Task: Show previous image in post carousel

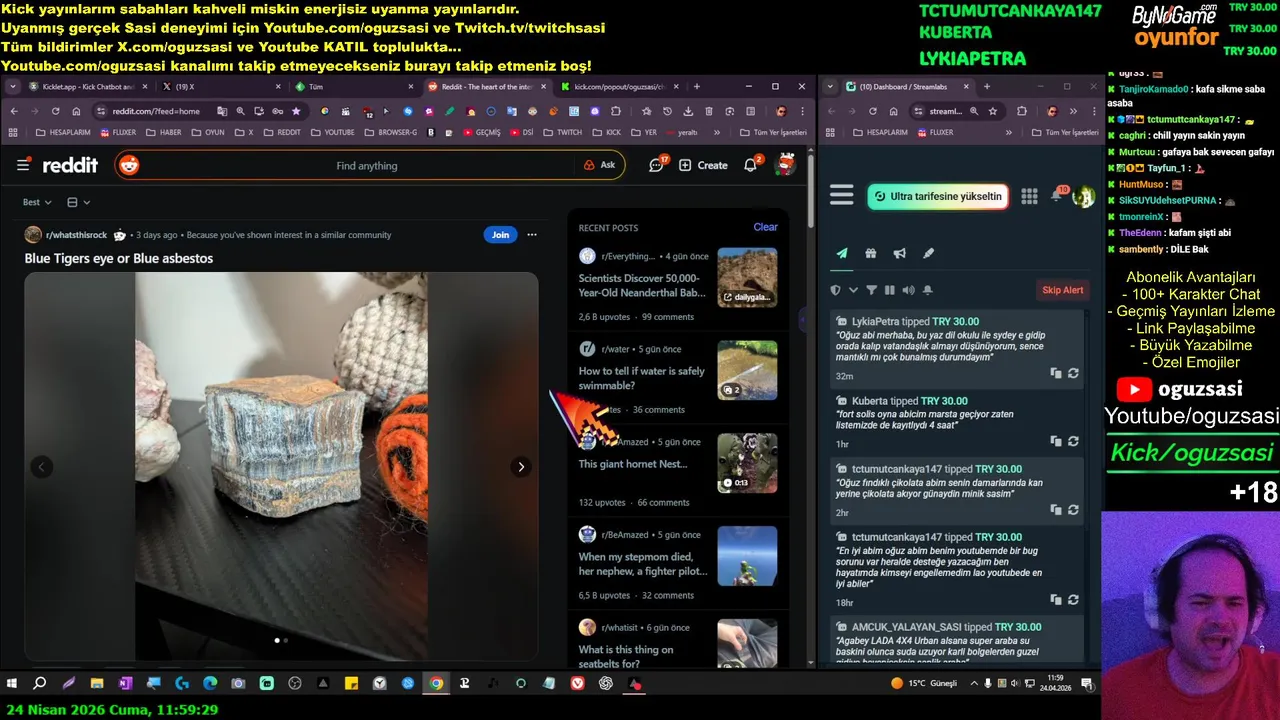Action: [x=41, y=467]
